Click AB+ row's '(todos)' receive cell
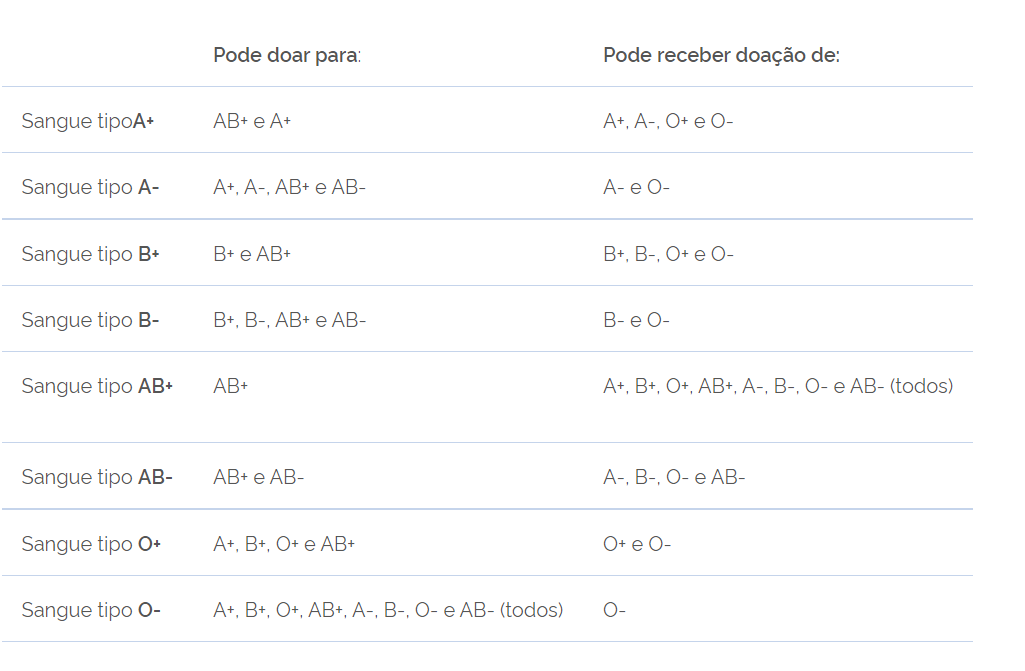Image resolution: width=1025 pixels, height=671 pixels. (778, 386)
